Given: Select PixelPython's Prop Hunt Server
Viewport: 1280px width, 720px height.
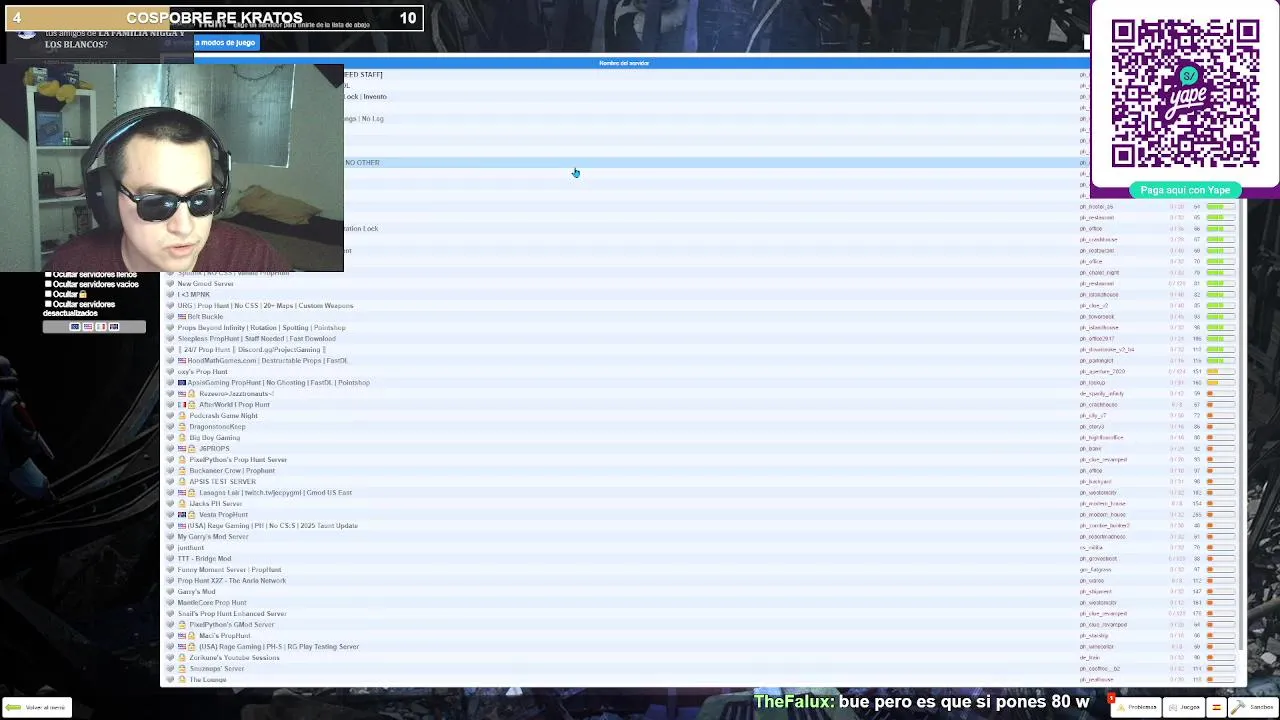Looking at the screenshot, I should pyautogui.click(x=238, y=460).
